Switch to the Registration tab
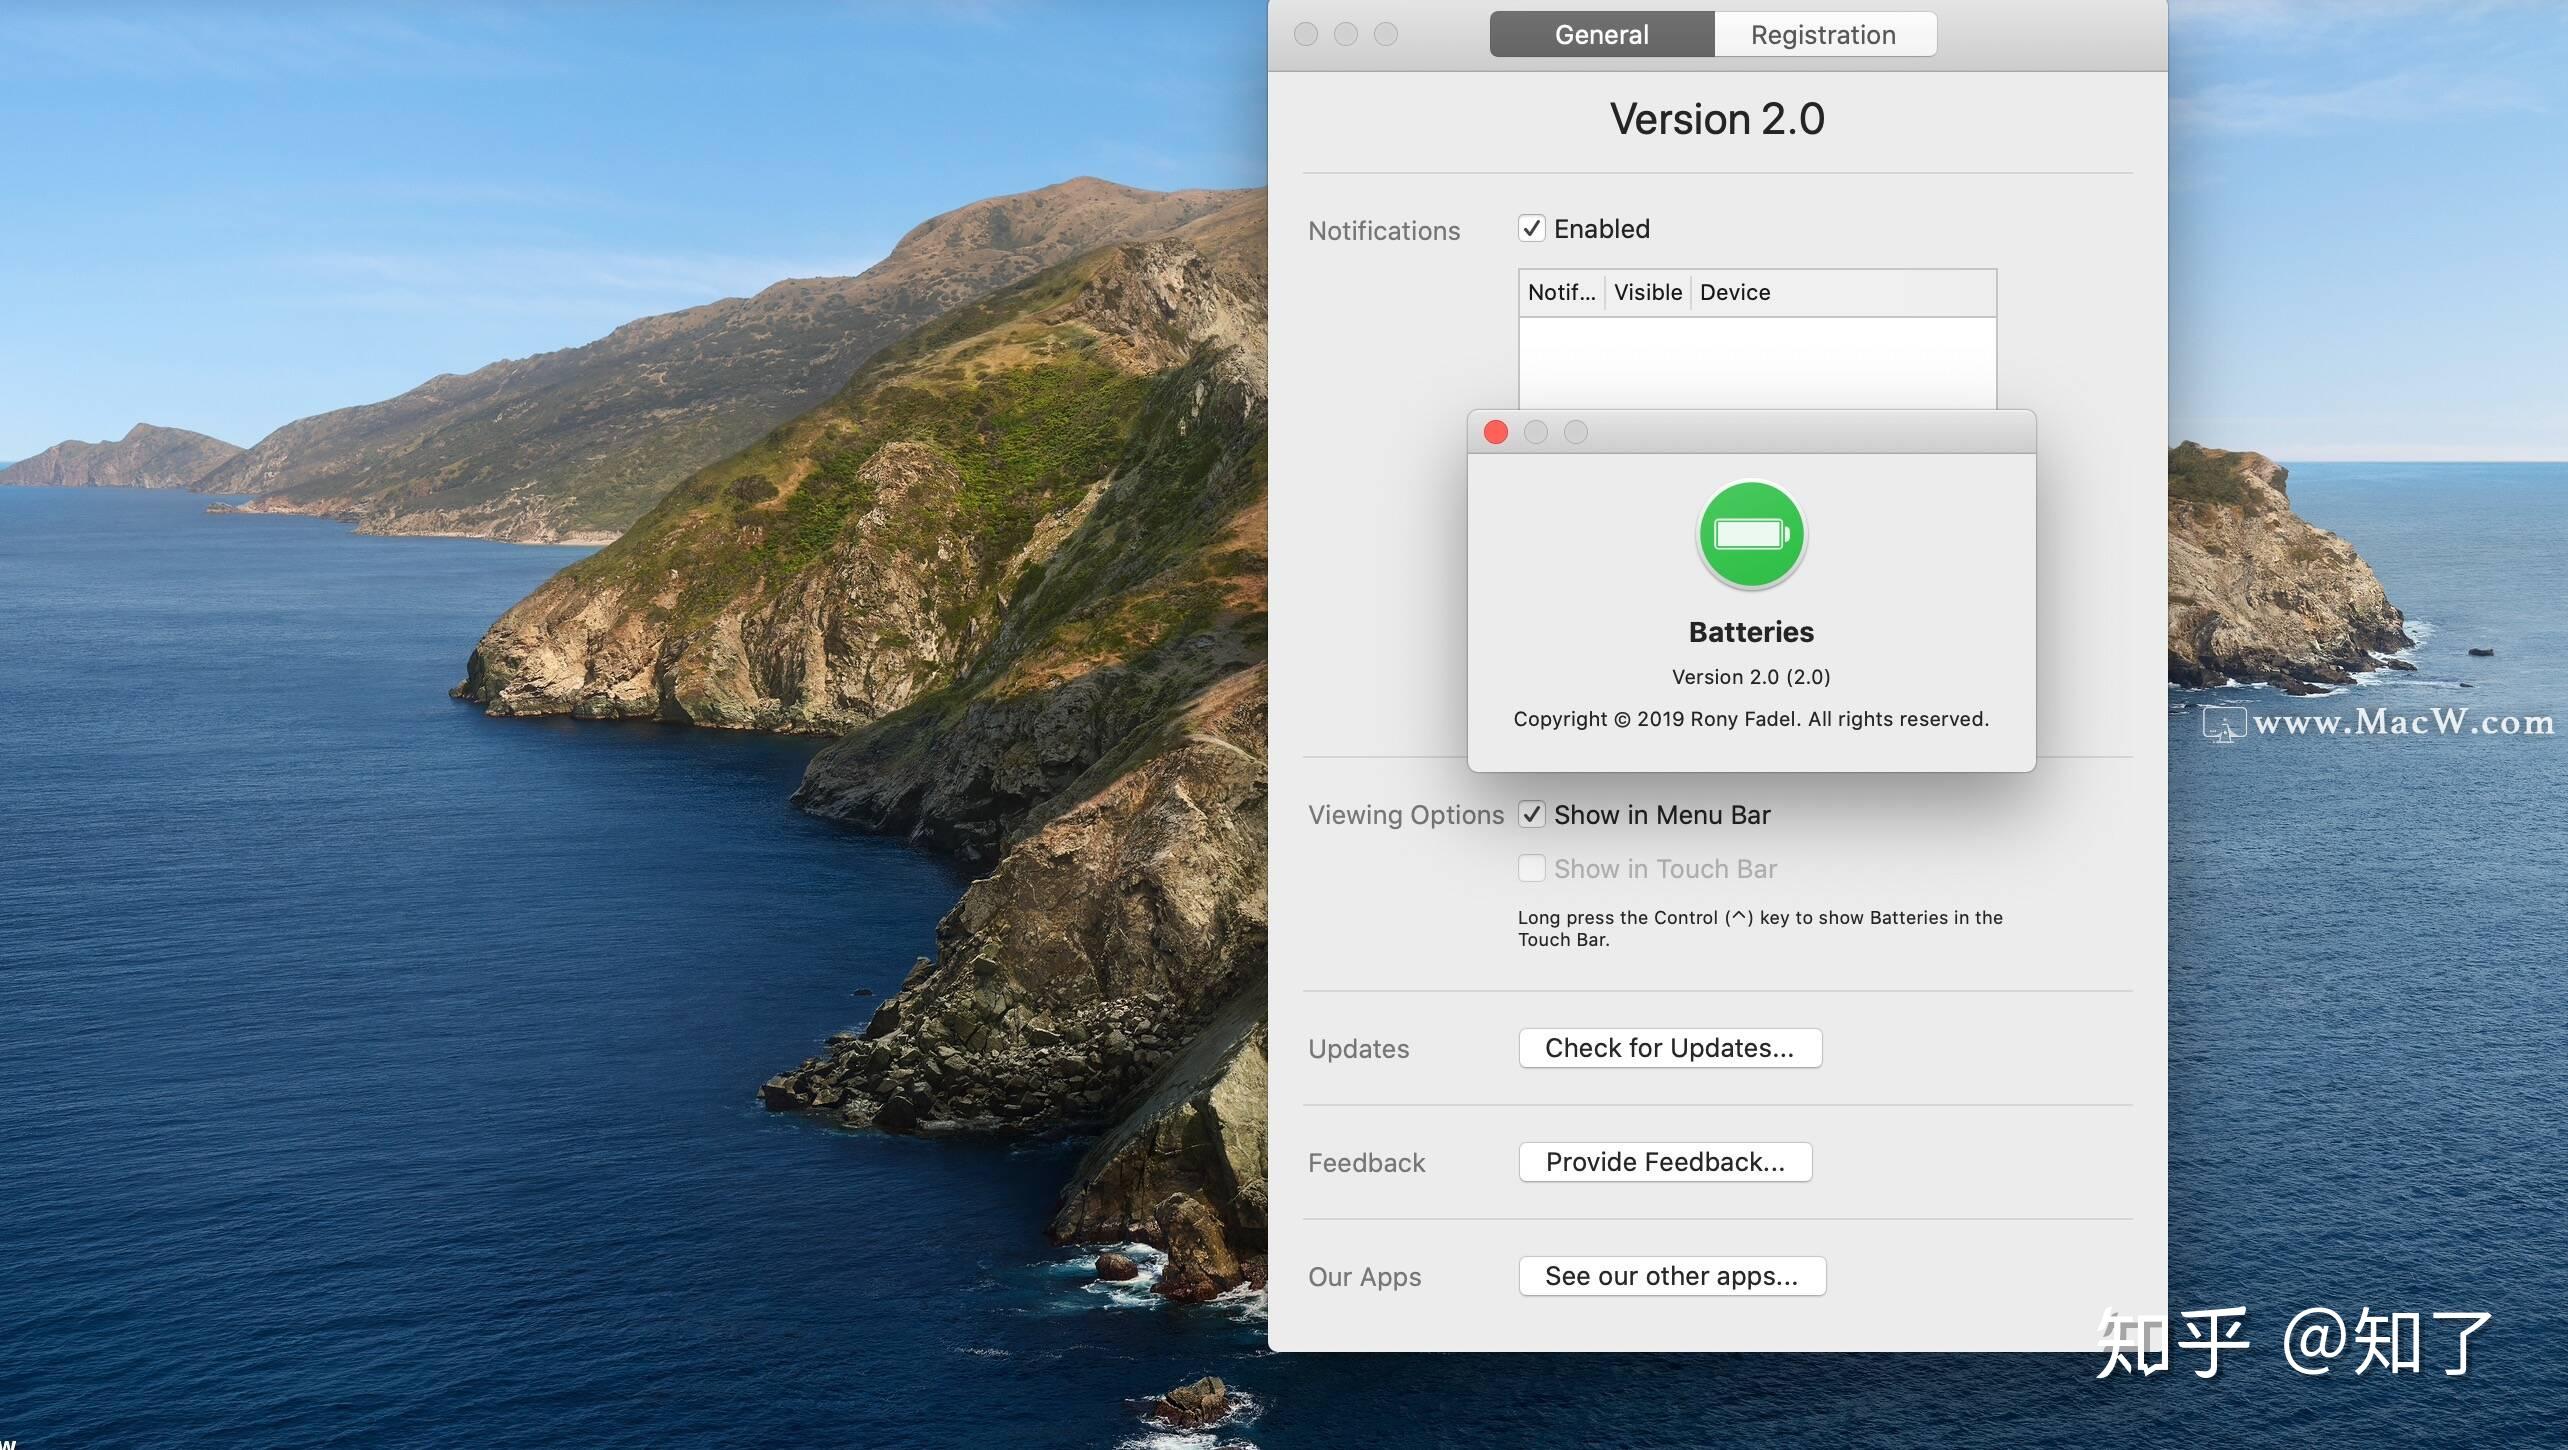Screen dimensions: 2568x1450 (x=1824, y=35)
